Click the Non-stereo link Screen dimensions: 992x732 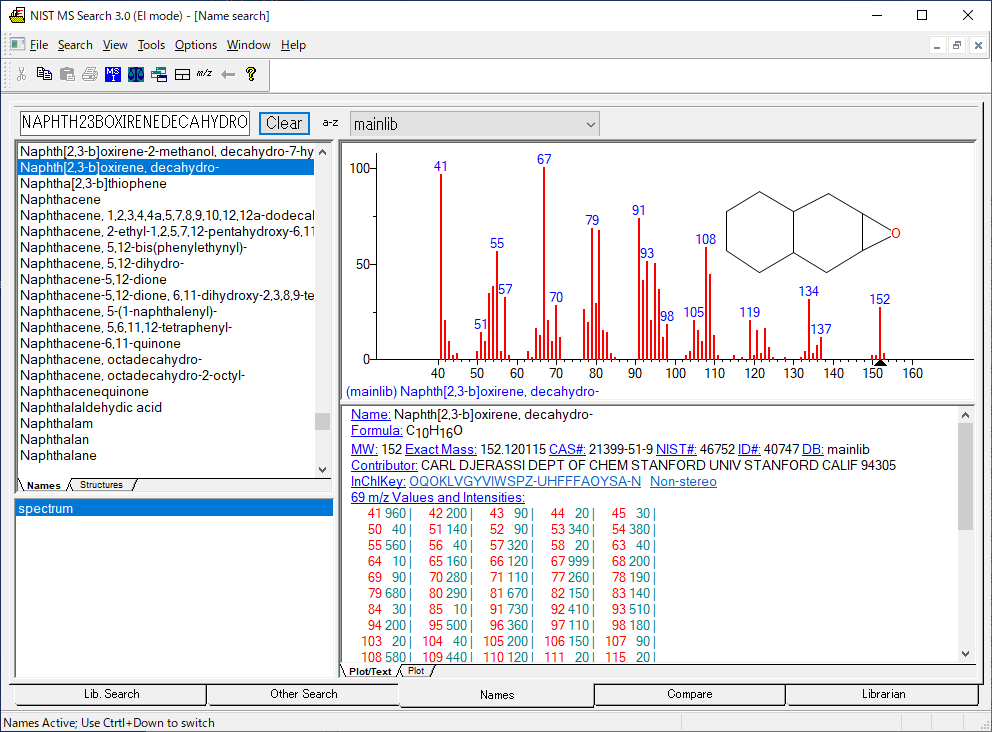click(683, 481)
